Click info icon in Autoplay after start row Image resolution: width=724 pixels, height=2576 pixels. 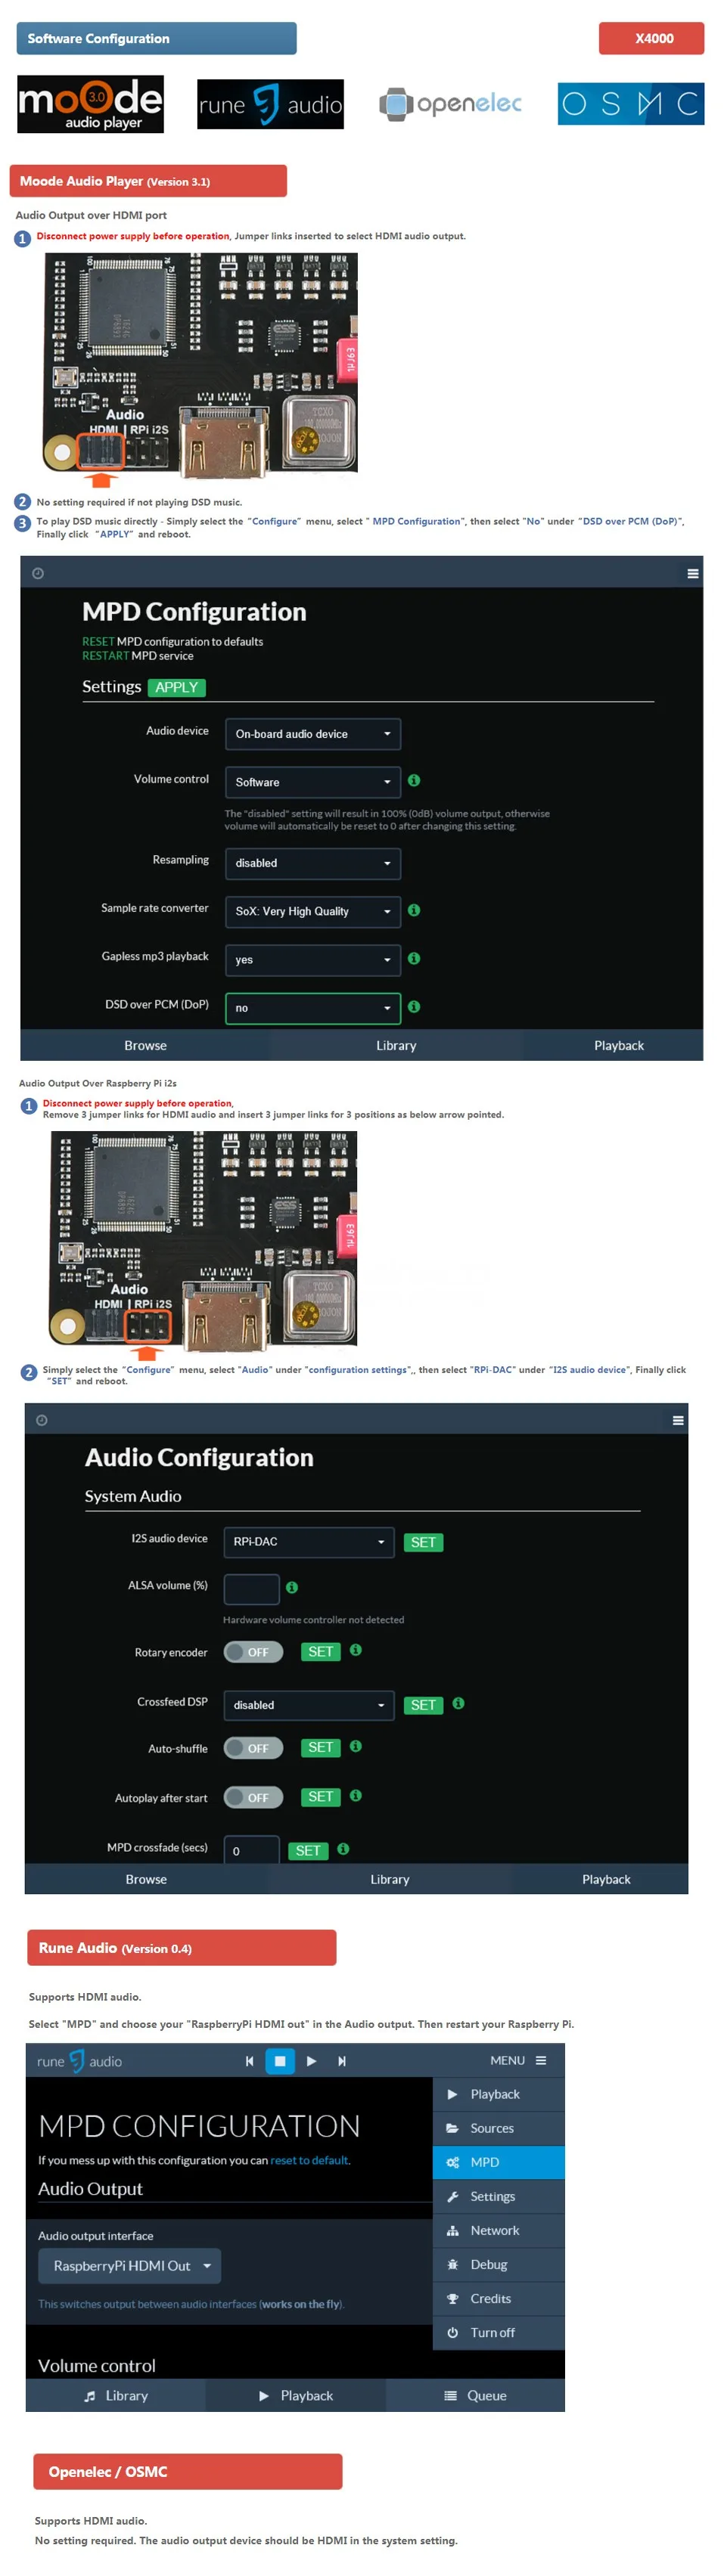[x=356, y=1795]
